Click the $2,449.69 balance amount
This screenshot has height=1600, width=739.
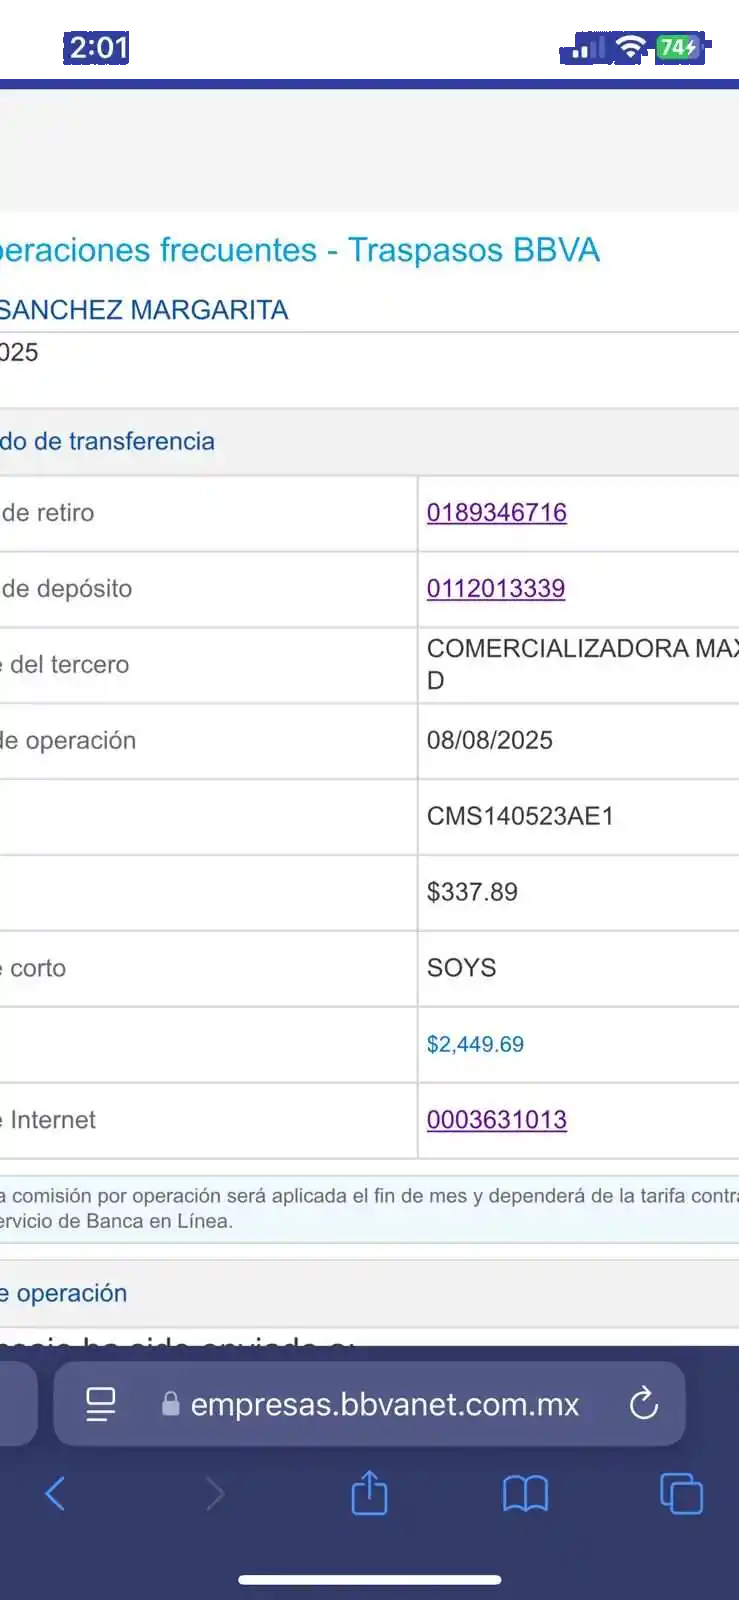[475, 1044]
